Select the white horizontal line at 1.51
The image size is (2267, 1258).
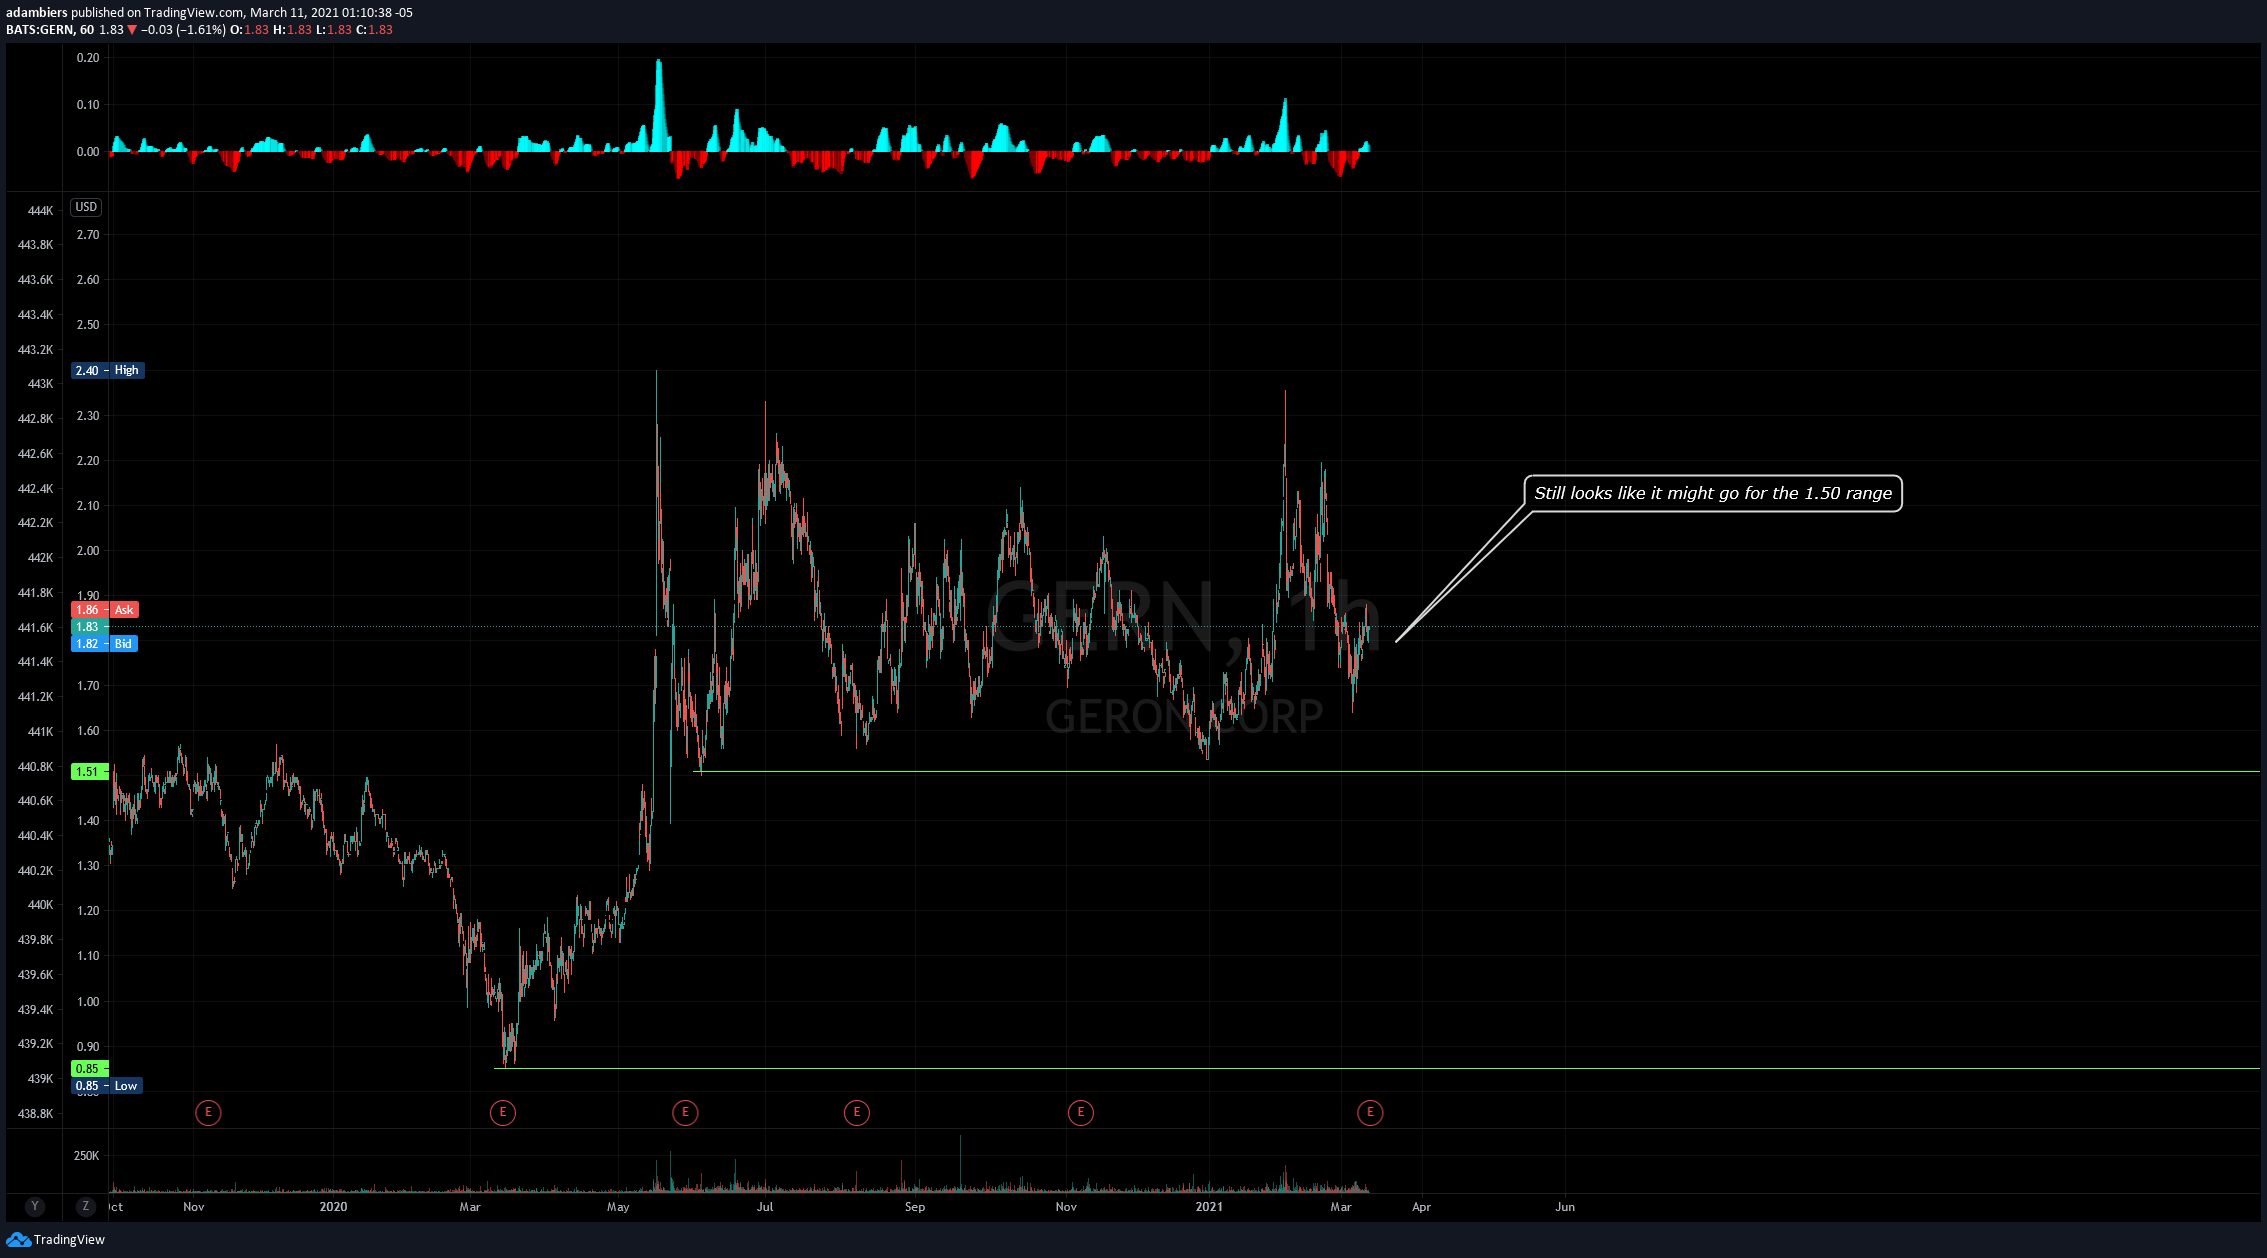tap(1477, 771)
